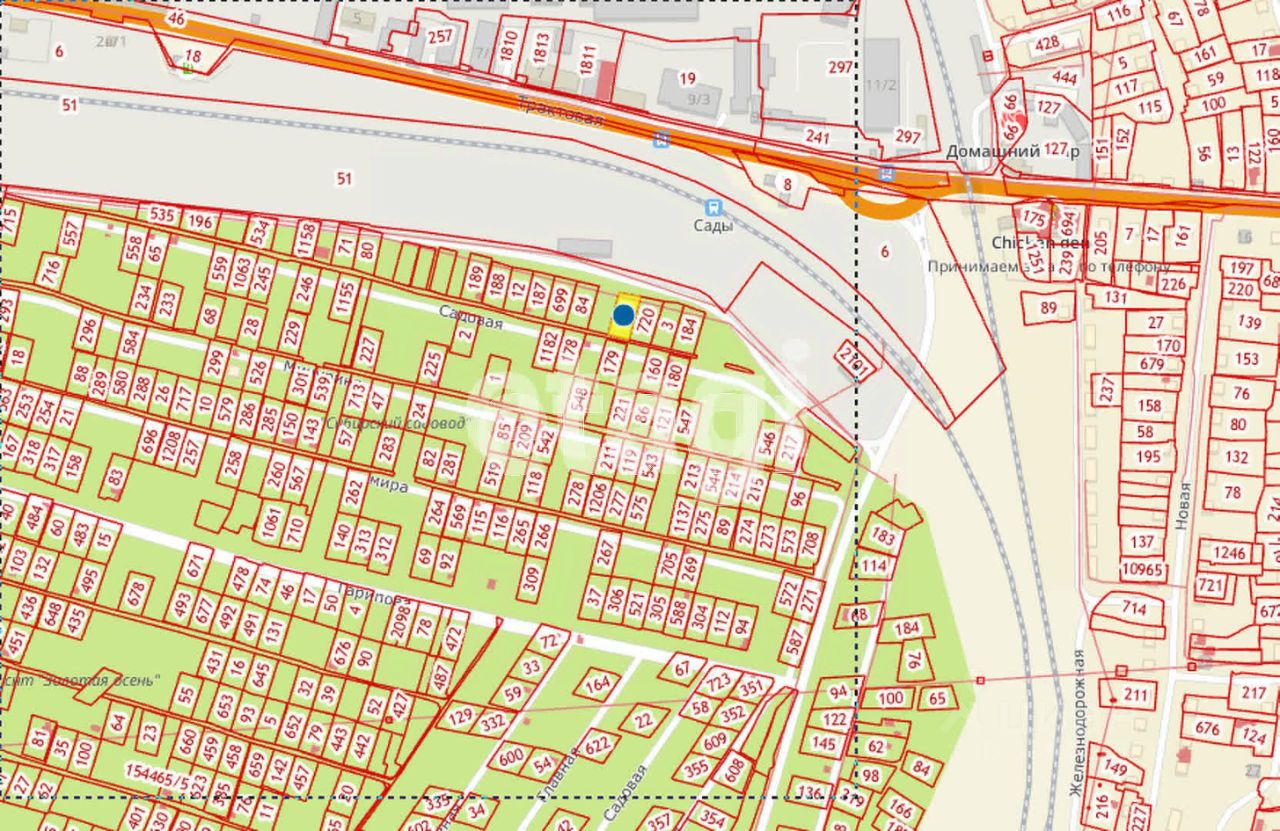Viewport: 1280px width, 831px height.
Task: Select parcel number 241
Action: click(818, 138)
